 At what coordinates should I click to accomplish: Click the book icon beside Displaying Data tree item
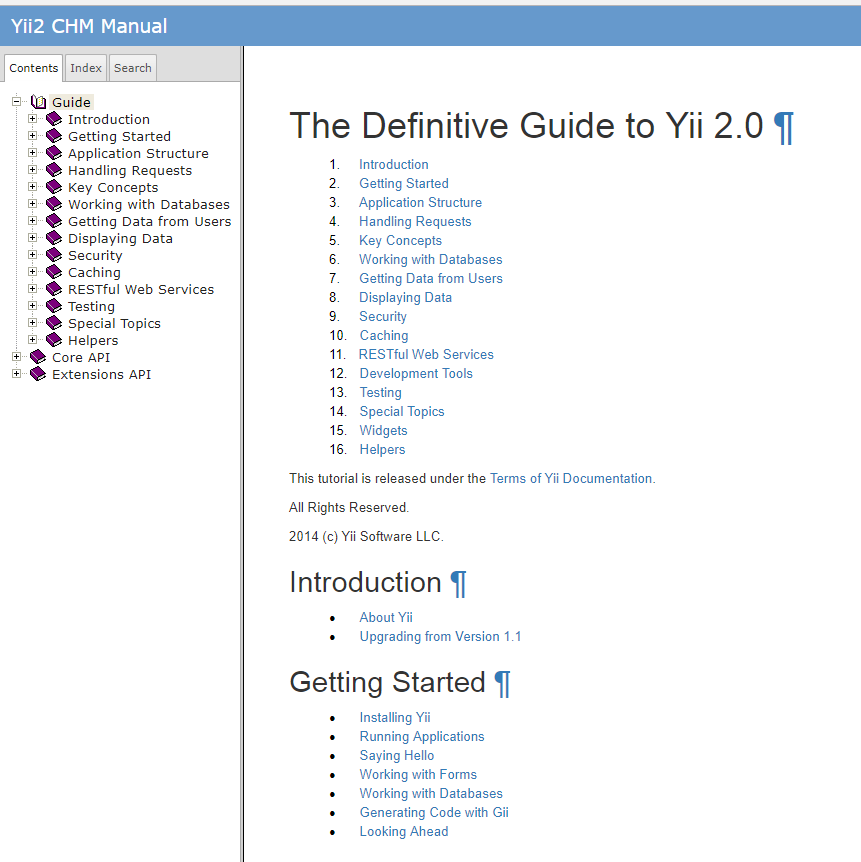[x=54, y=238]
